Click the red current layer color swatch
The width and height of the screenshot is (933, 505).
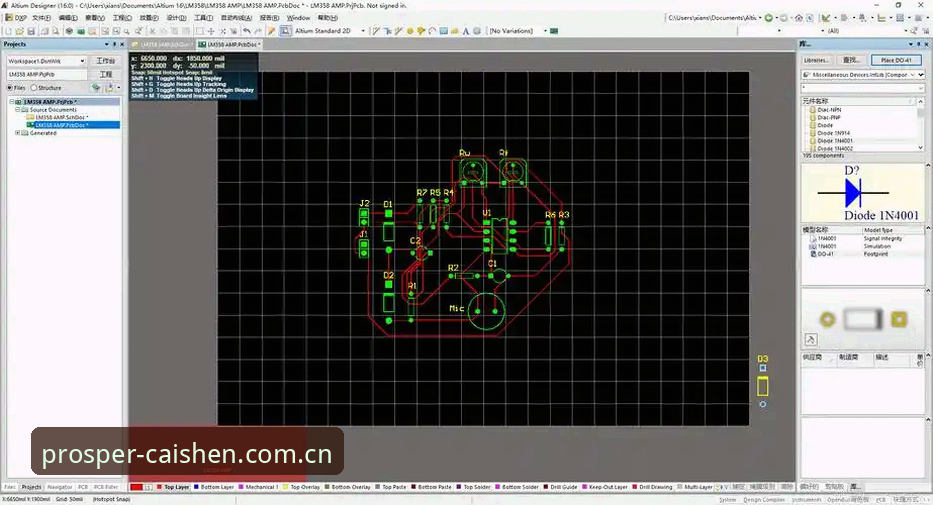click(x=137, y=487)
